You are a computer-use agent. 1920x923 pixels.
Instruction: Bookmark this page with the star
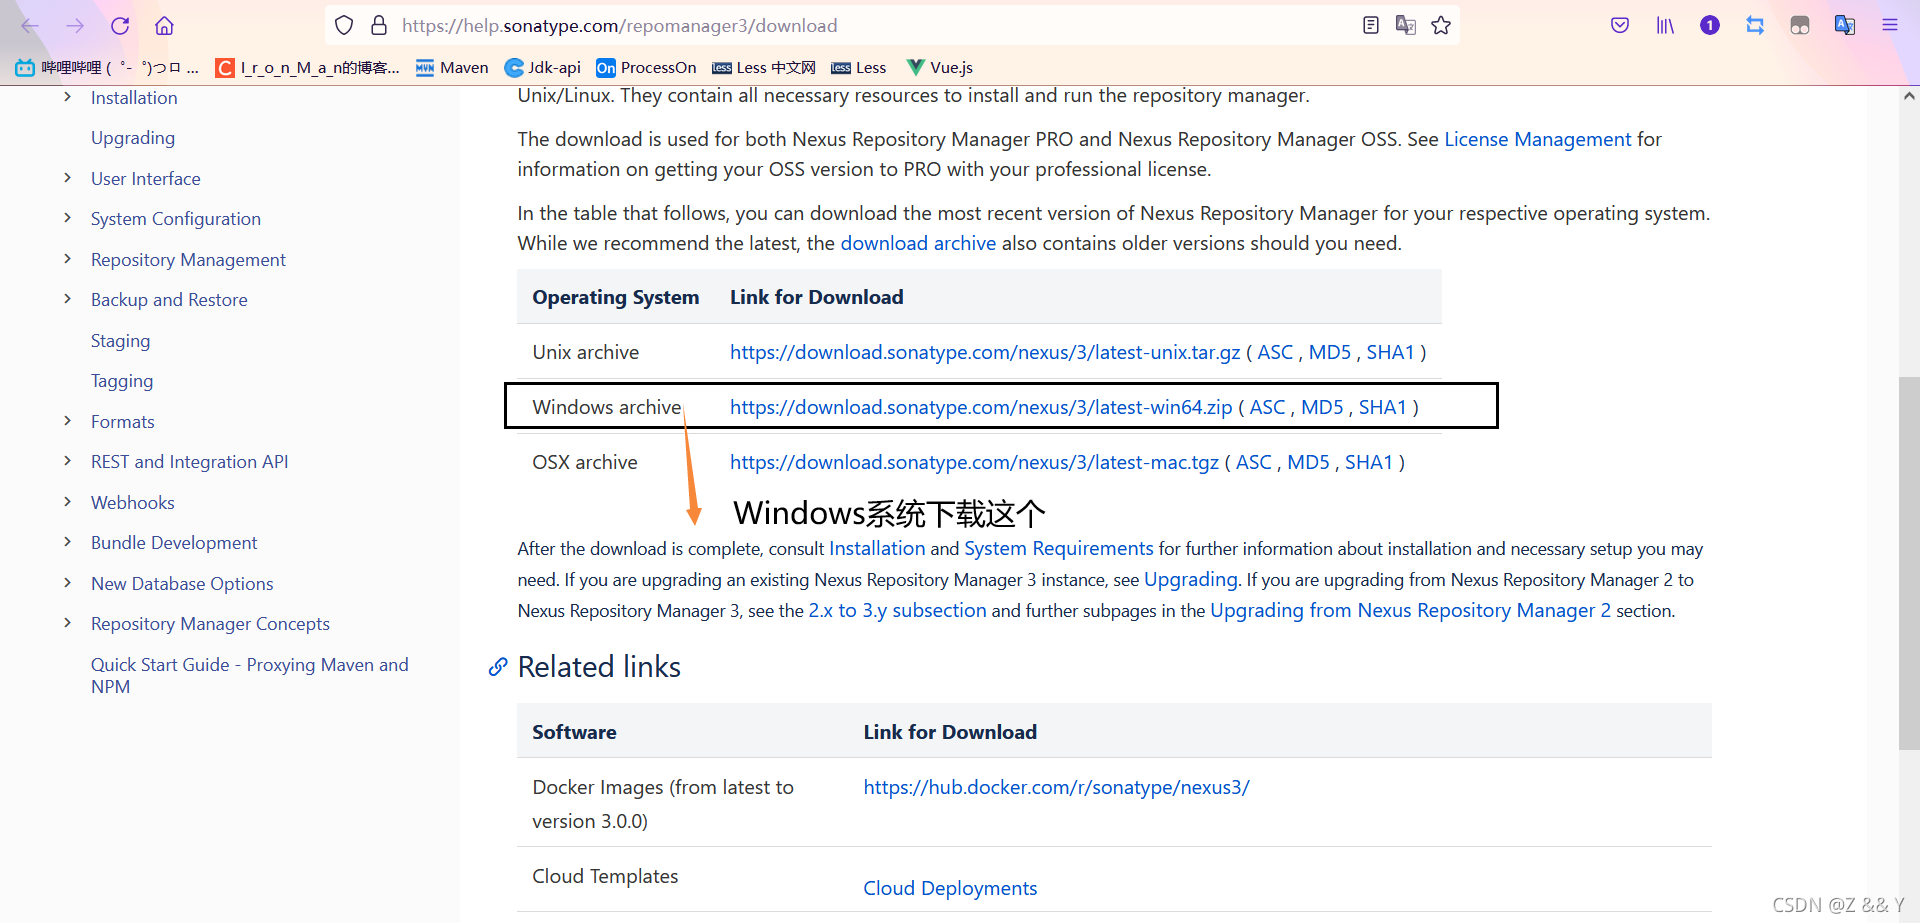coord(1441,26)
